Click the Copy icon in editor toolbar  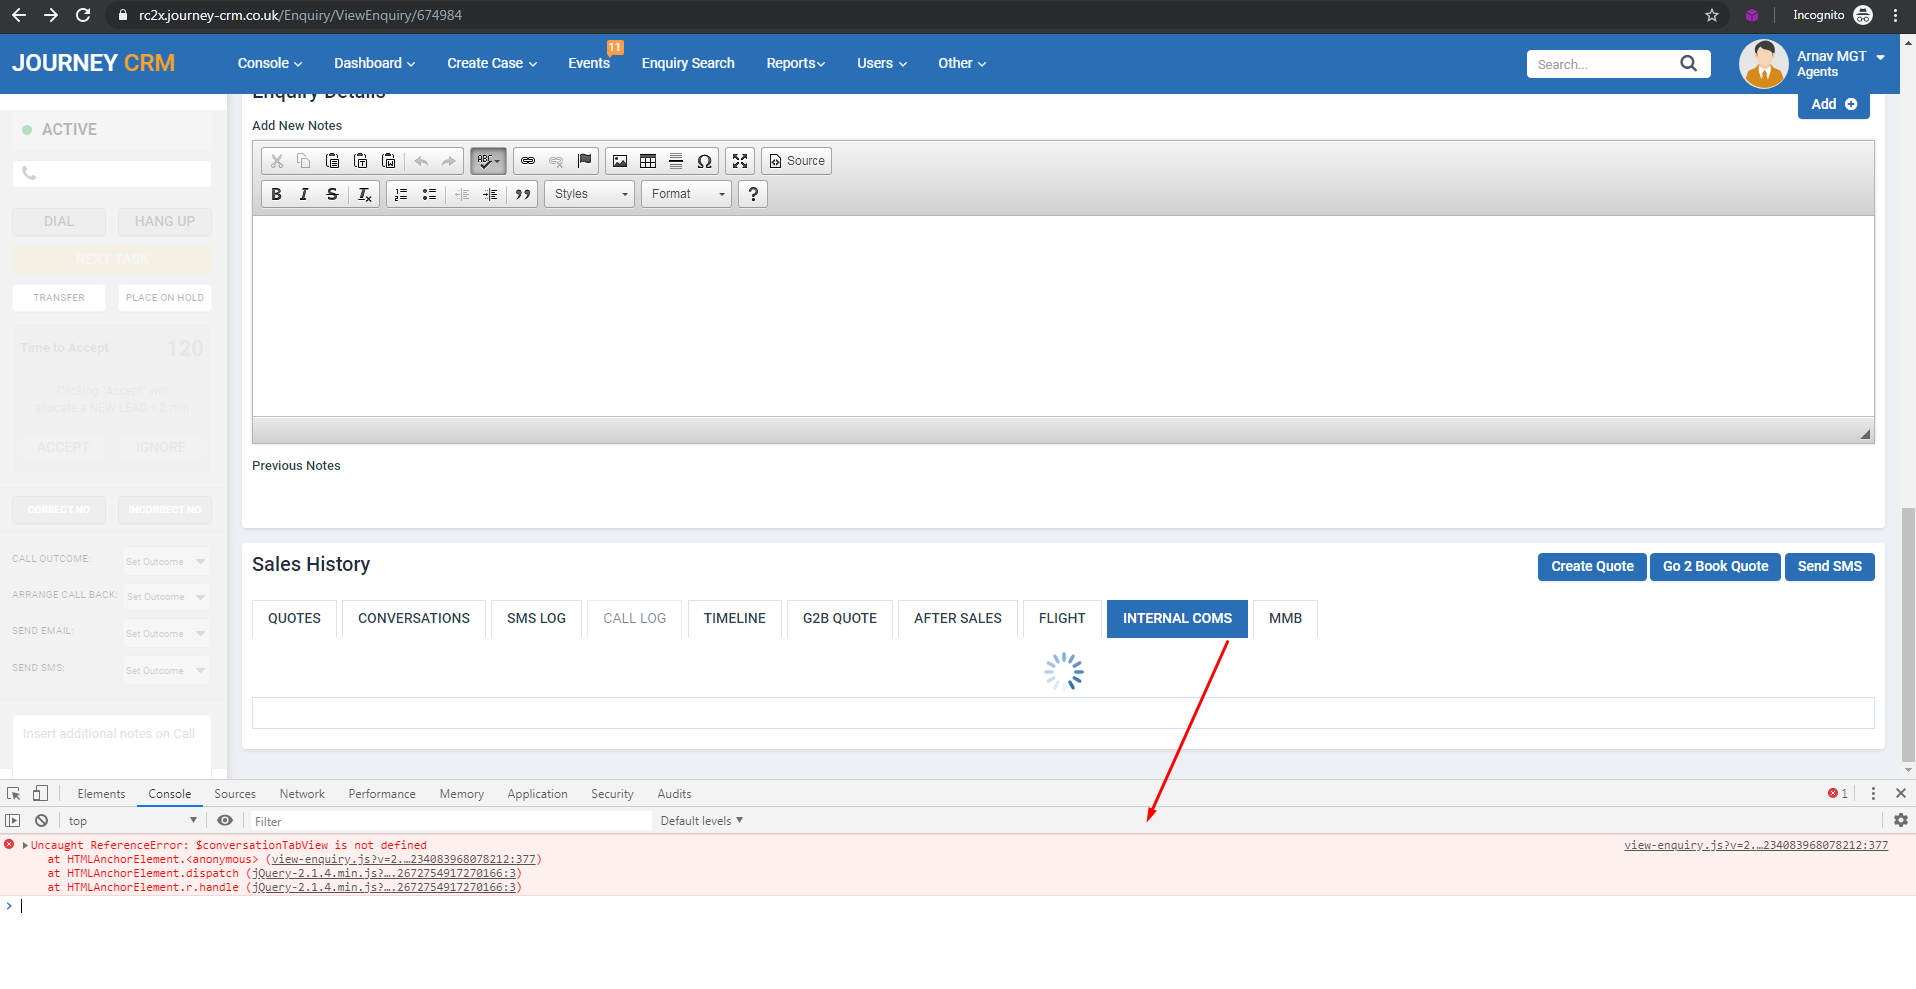tap(304, 161)
